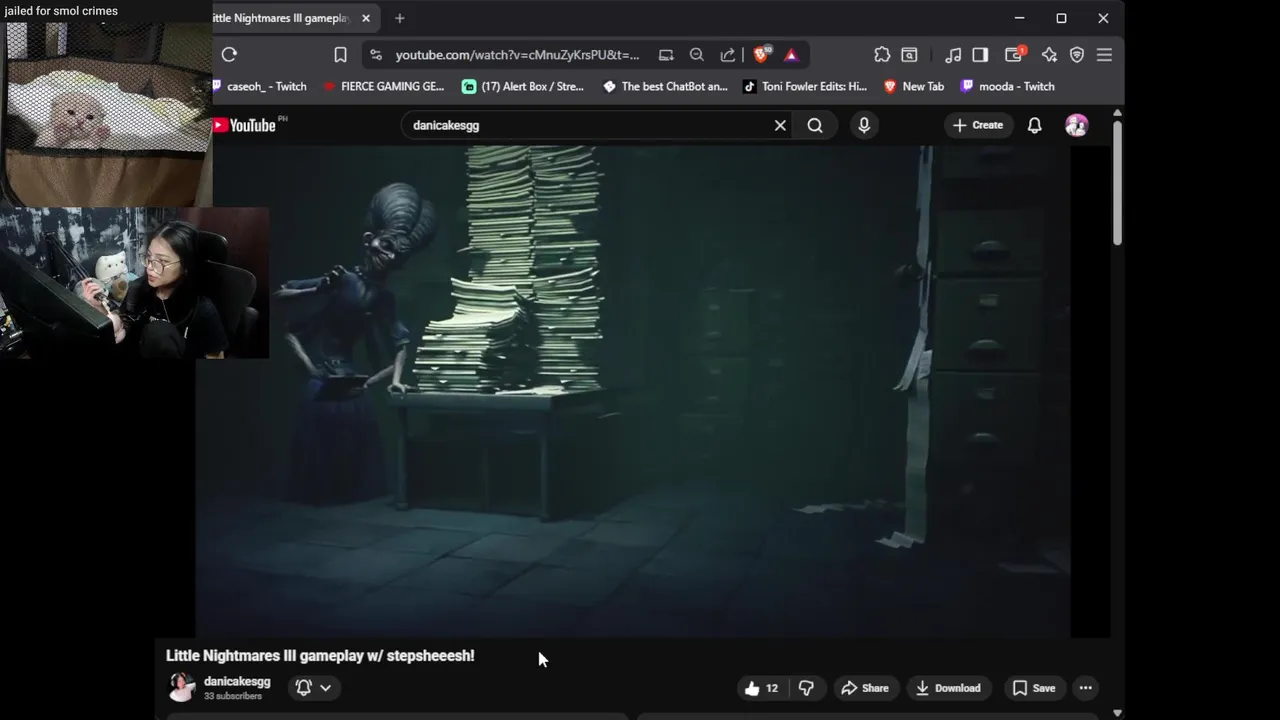Like the video with thumbs up
Image resolution: width=1280 pixels, height=720 pixels.
pyautogui.click(x=761, y=688)
